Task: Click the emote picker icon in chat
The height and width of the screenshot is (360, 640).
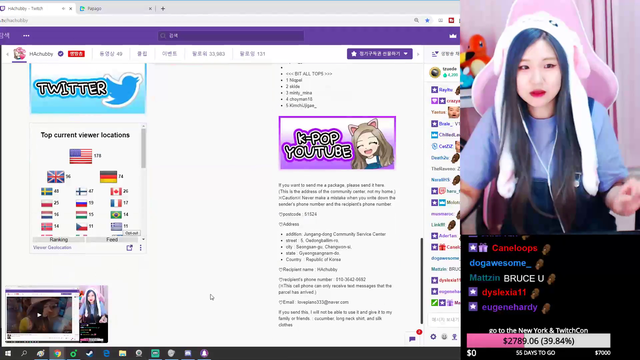Action: pyautogui.click(x=444, y=337)
